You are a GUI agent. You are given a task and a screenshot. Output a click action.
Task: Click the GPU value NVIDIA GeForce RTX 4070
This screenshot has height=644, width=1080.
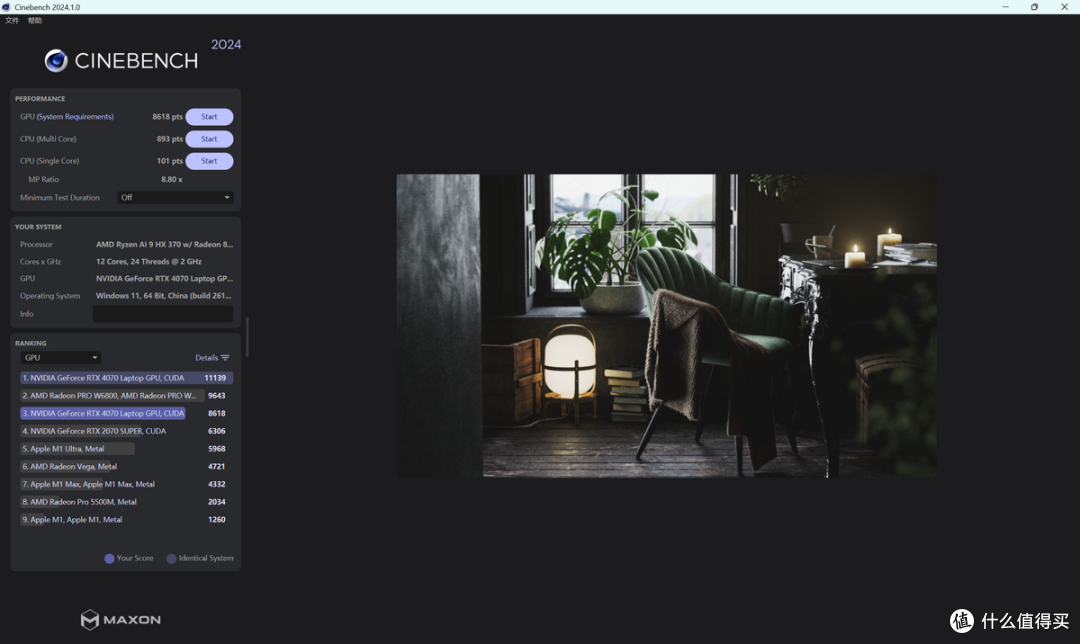[x=164, y=279]
